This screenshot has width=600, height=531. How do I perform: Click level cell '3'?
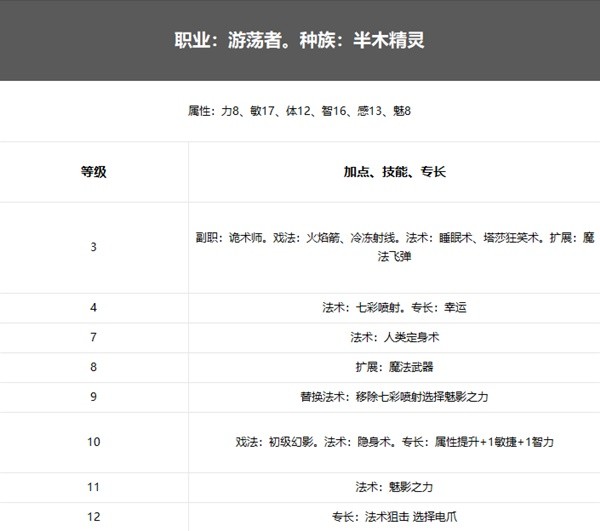[x=93, y=247]
